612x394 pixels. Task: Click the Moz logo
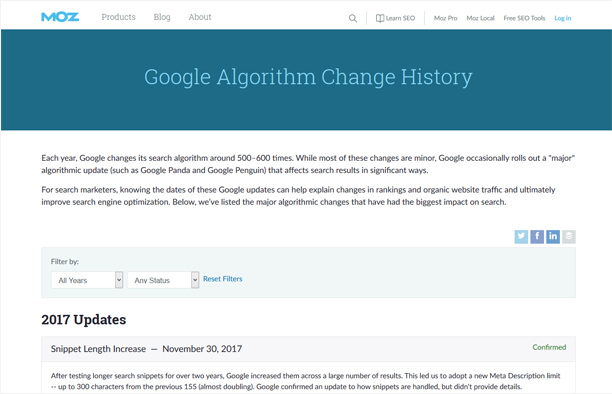pyautogui.click(x=60, y=17)
